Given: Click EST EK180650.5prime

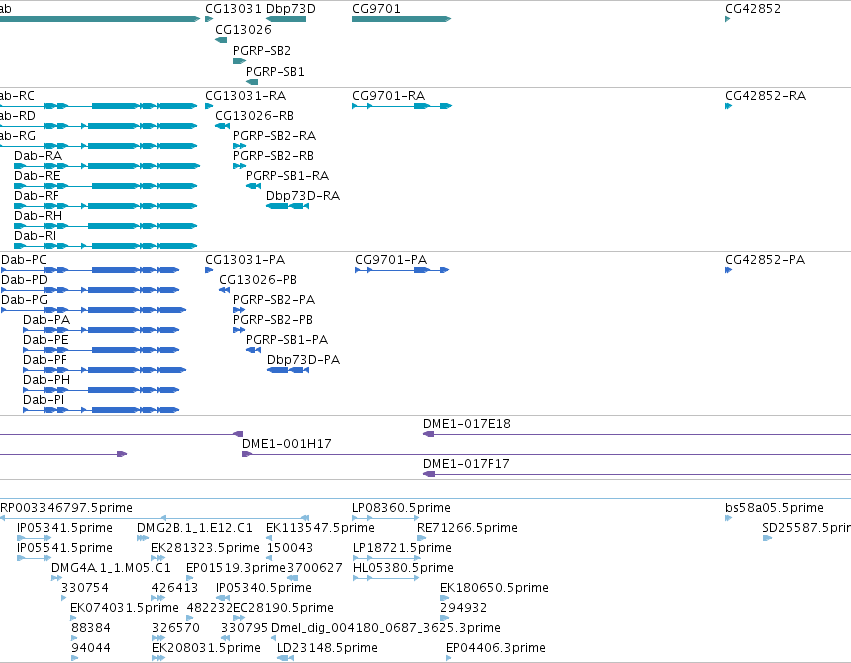Looking at the screenshot, I should [x=494, y=588].
